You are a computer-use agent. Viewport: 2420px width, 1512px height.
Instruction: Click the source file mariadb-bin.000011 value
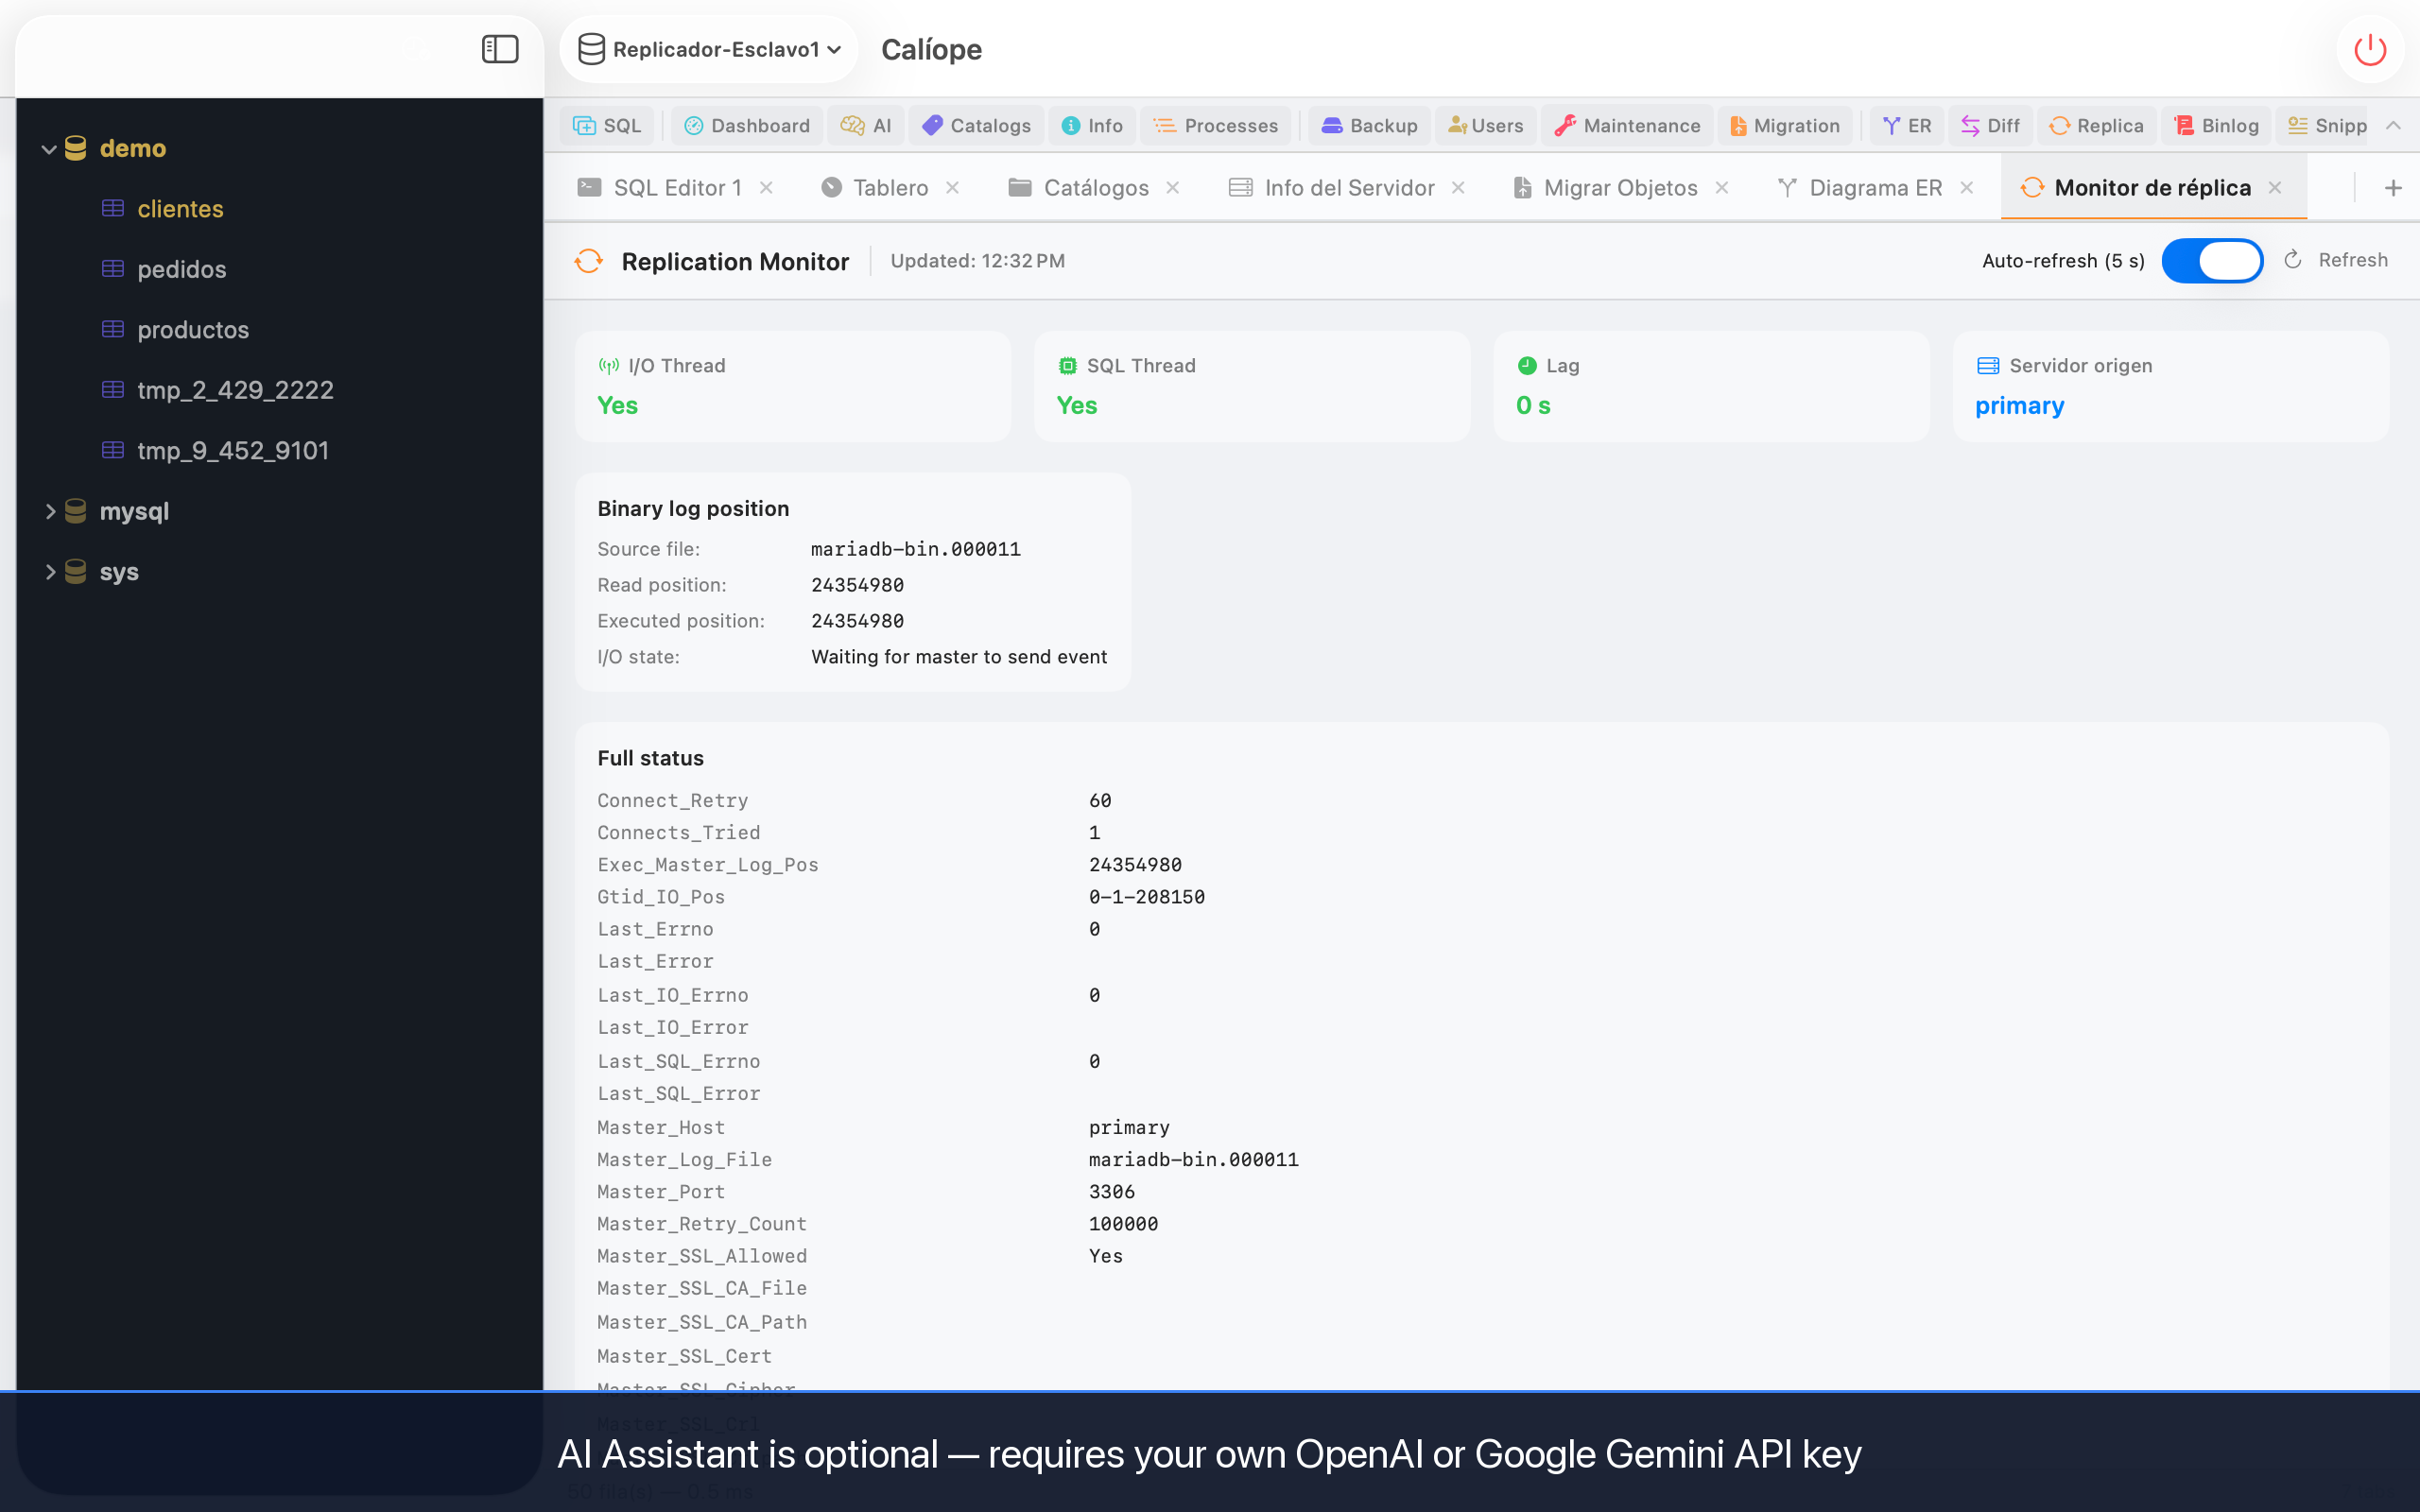(915, 549)
